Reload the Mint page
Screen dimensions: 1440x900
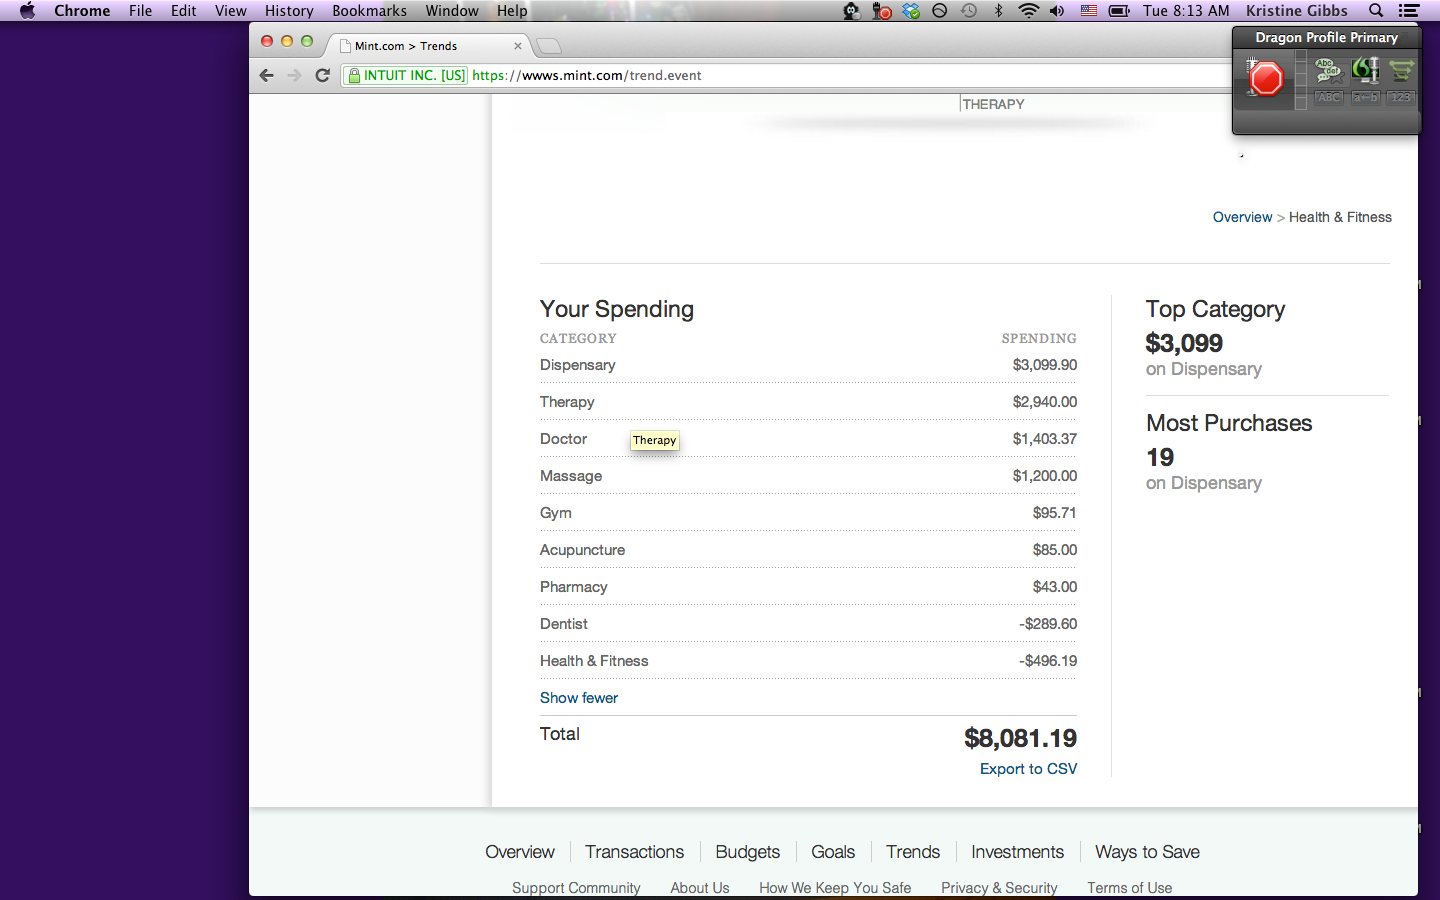pos(322,75)
